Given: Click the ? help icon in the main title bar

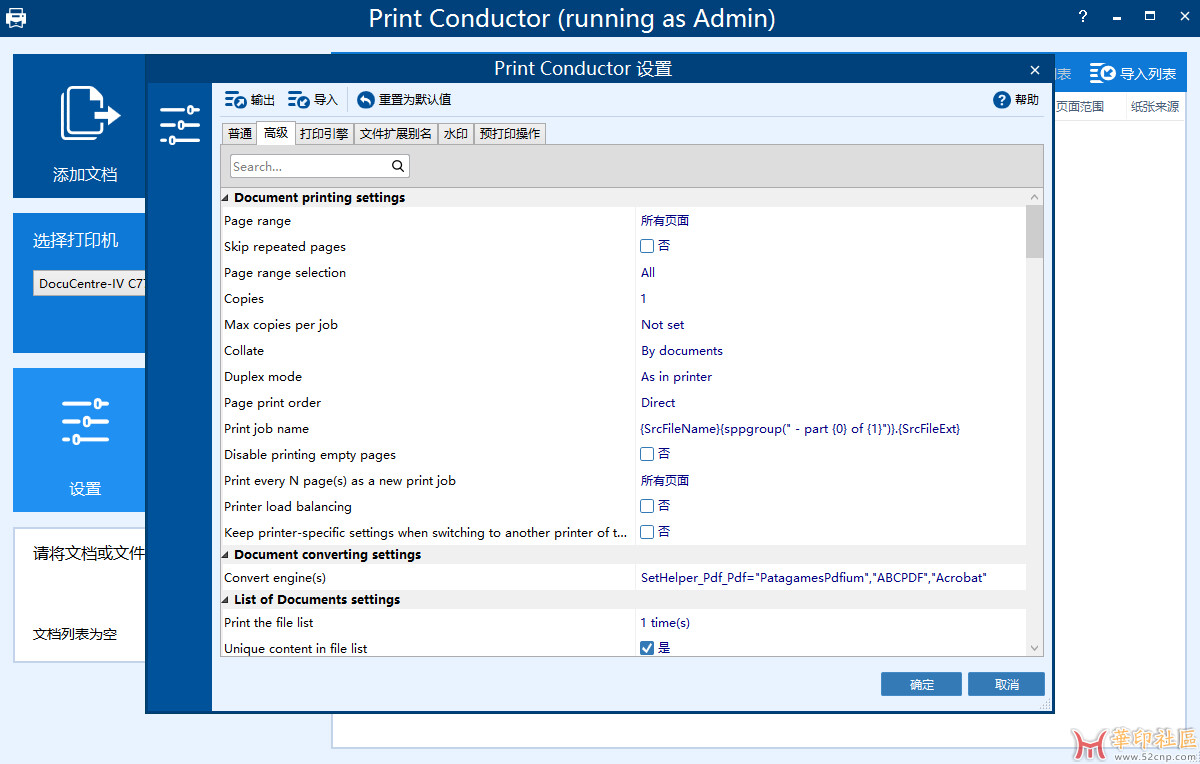Looking at the screenshot, I should [1084, 17].
